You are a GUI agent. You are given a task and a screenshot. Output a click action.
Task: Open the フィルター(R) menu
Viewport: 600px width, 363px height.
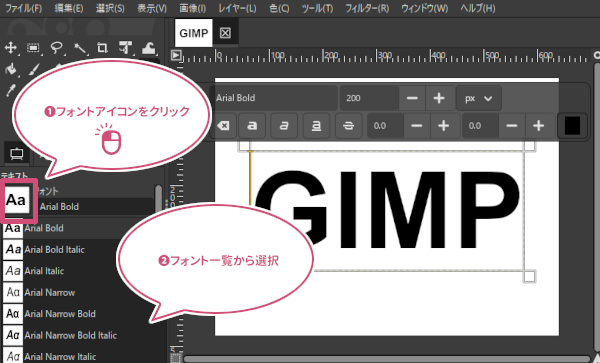point(367,8)
